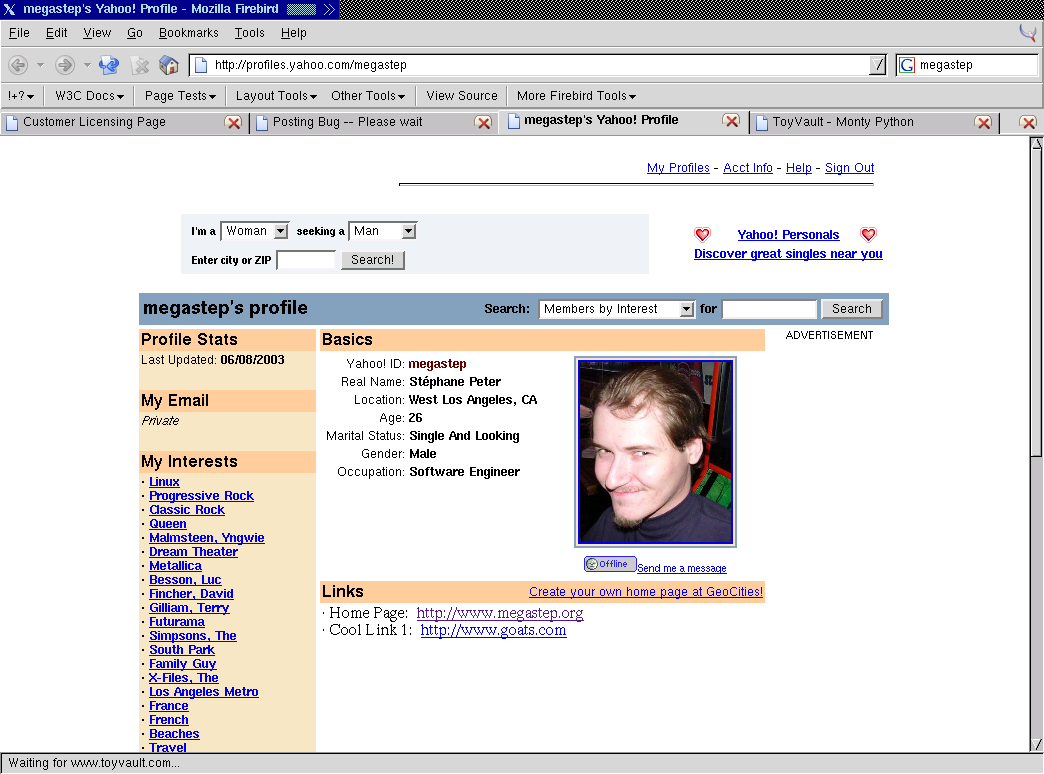
Task: Click the Google search box containing megastep
Action: (976, 65)
